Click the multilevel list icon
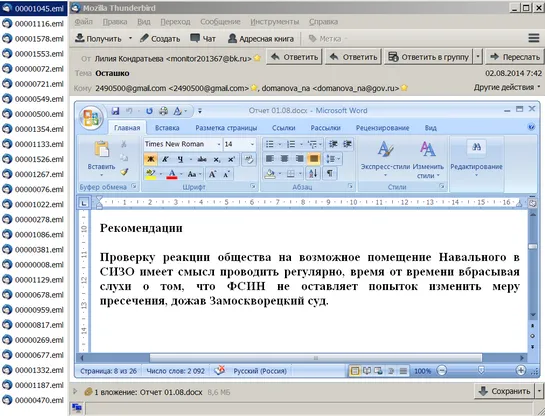Viewport: 545px width, 416px height. [x=312, y=144]
